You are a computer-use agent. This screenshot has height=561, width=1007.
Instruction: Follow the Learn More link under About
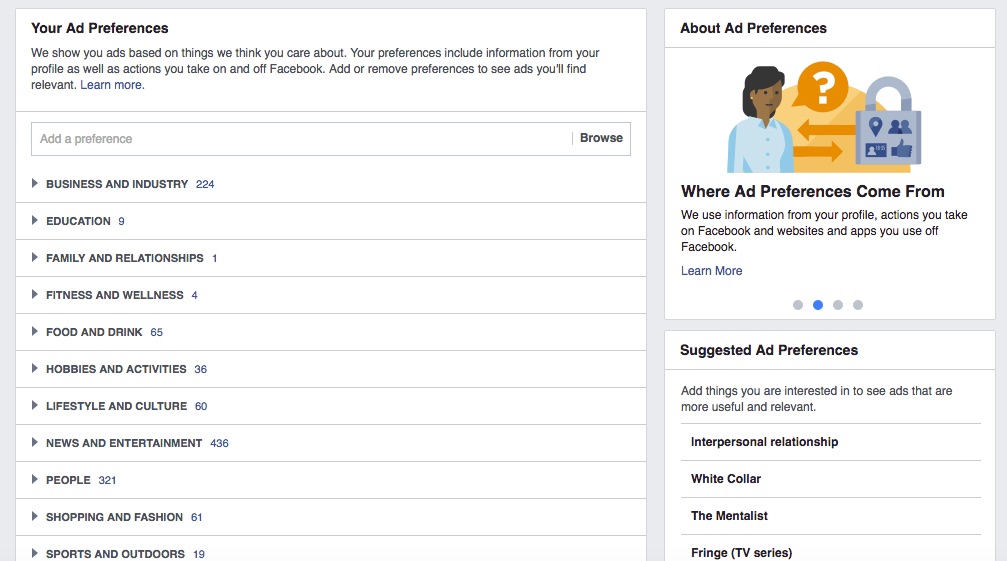click(x=711, y=271)
